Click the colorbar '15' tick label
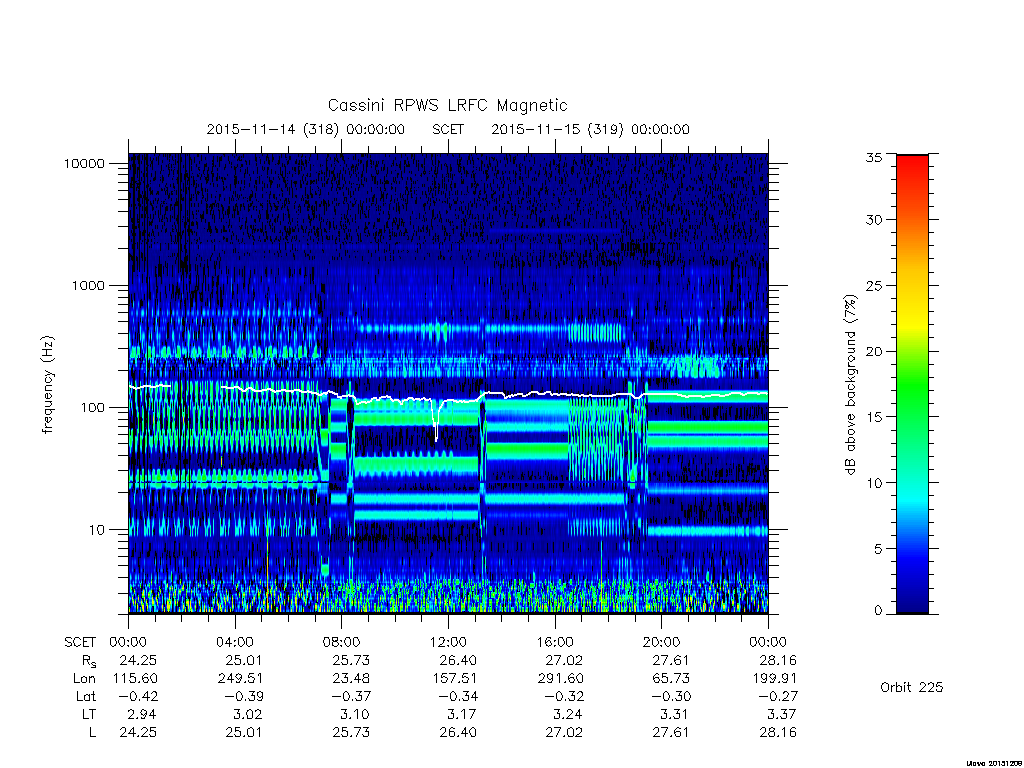The image size is (1024, 768). pos(874,417)
